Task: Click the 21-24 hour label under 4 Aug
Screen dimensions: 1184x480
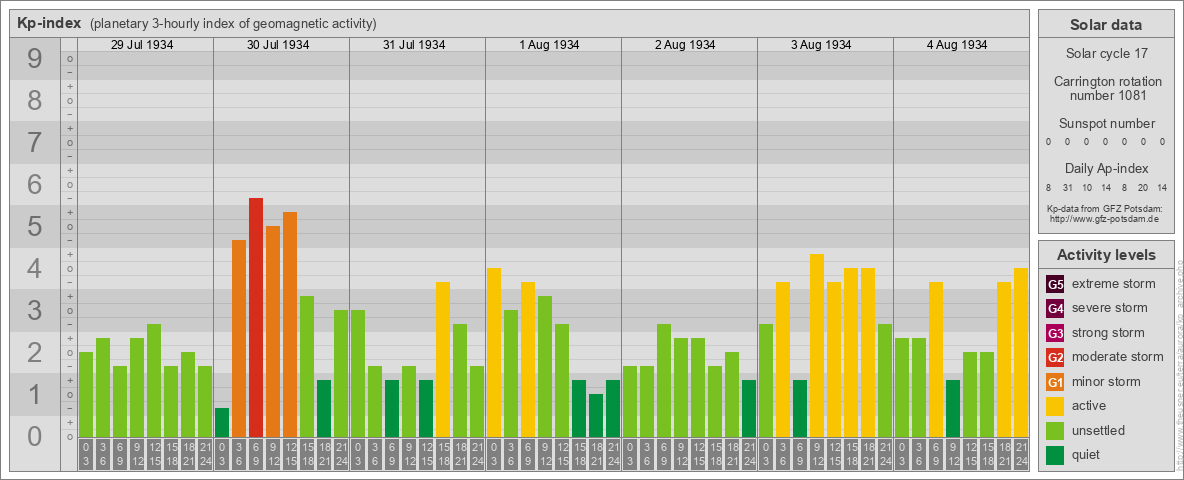Action: coord(1021,454)
